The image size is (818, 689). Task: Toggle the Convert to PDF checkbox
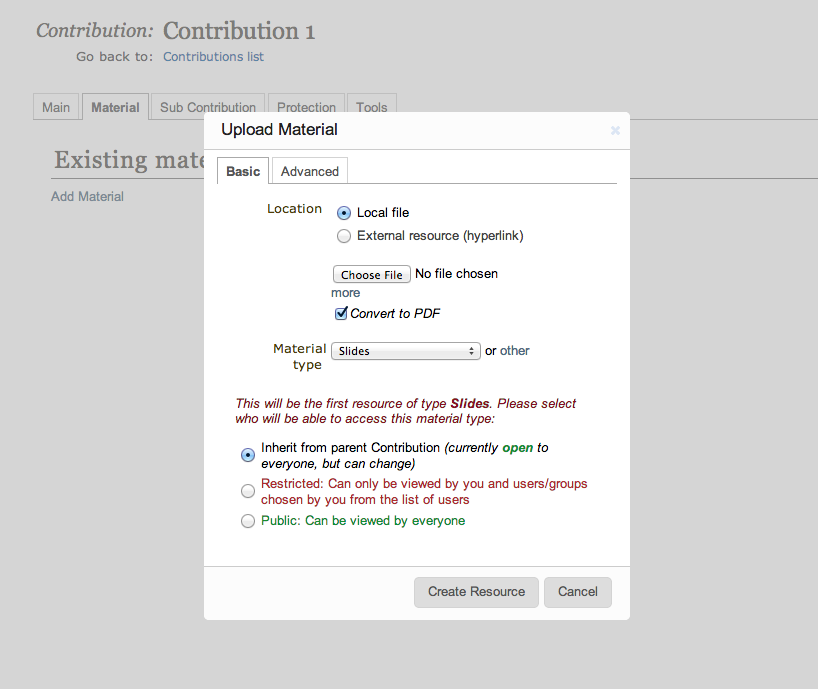341,313
